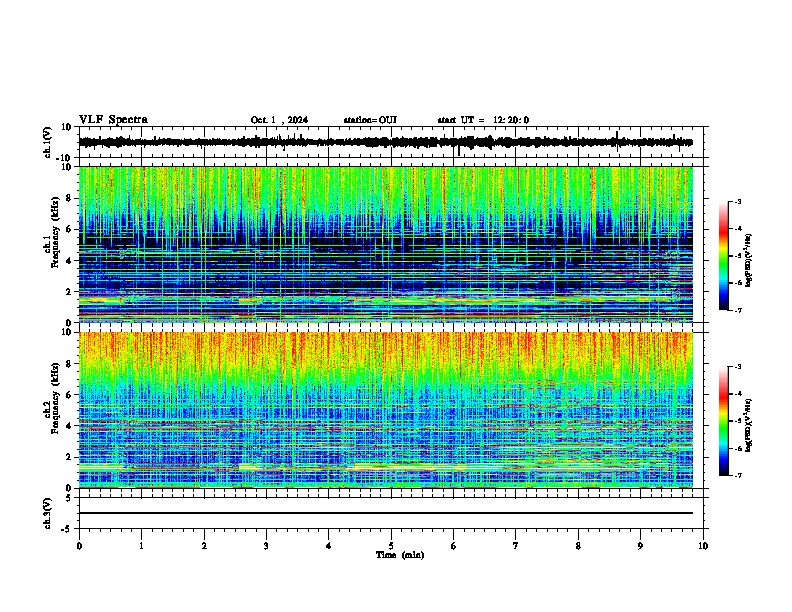
Task: Click the time axis tick label "7"
Action: point(516,546)
